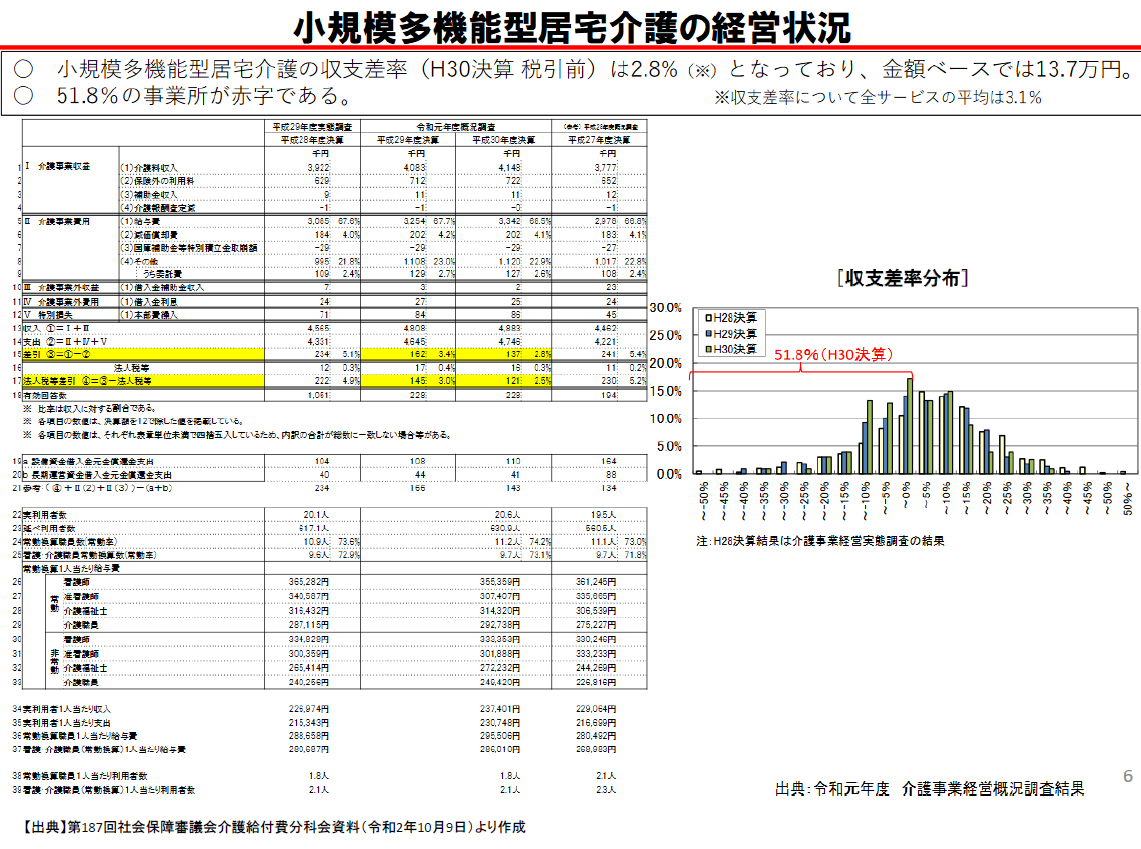
Task: Click row label 常勤換算職員1人当たり給与費
Action: tap(79, 736)
